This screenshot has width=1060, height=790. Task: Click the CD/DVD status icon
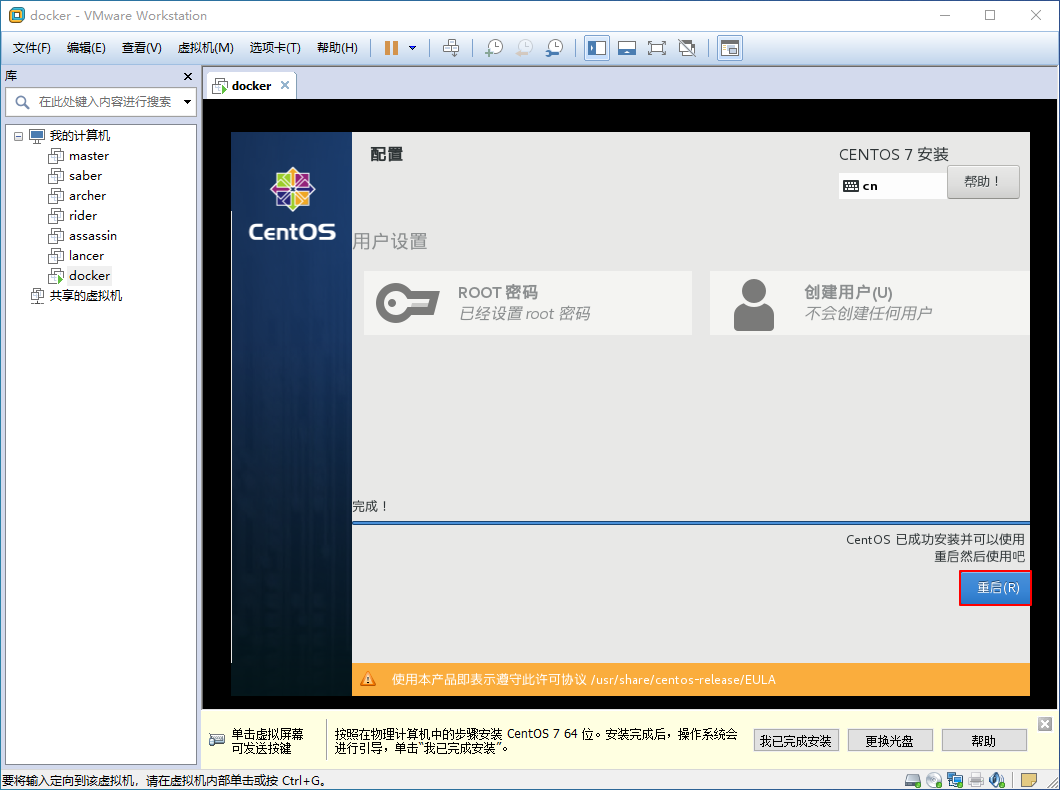933,780
